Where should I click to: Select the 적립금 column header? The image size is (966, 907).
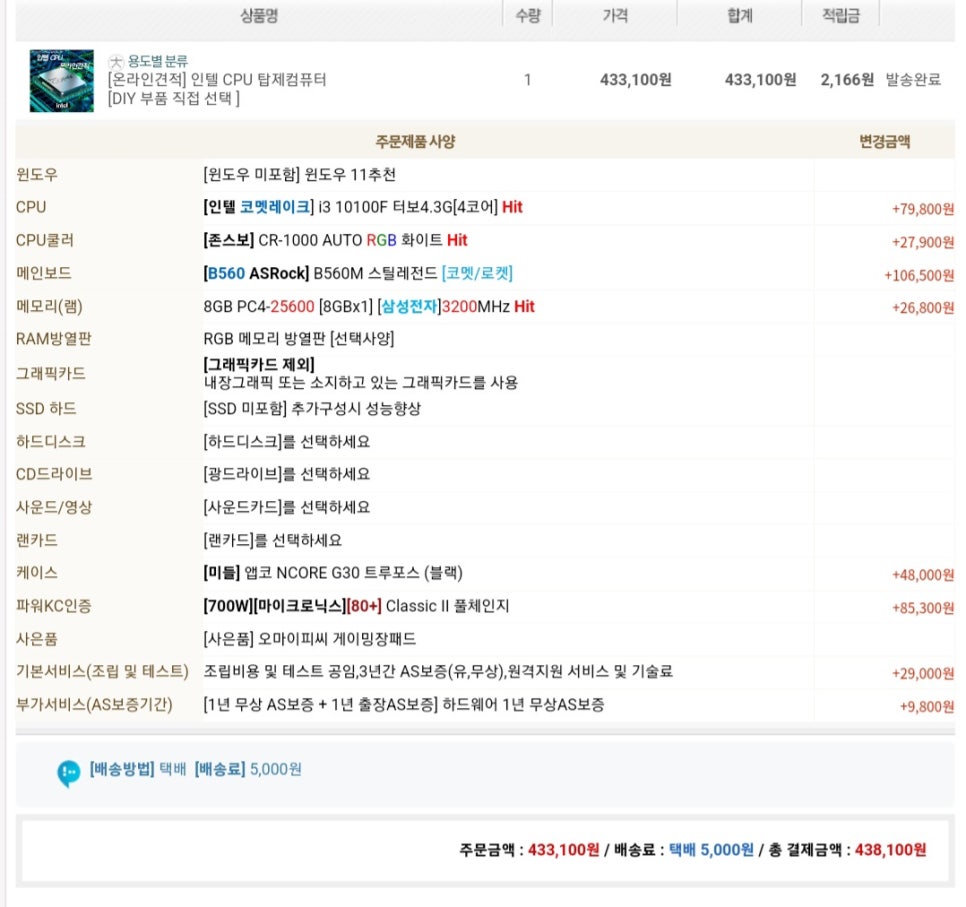[840, 15]
